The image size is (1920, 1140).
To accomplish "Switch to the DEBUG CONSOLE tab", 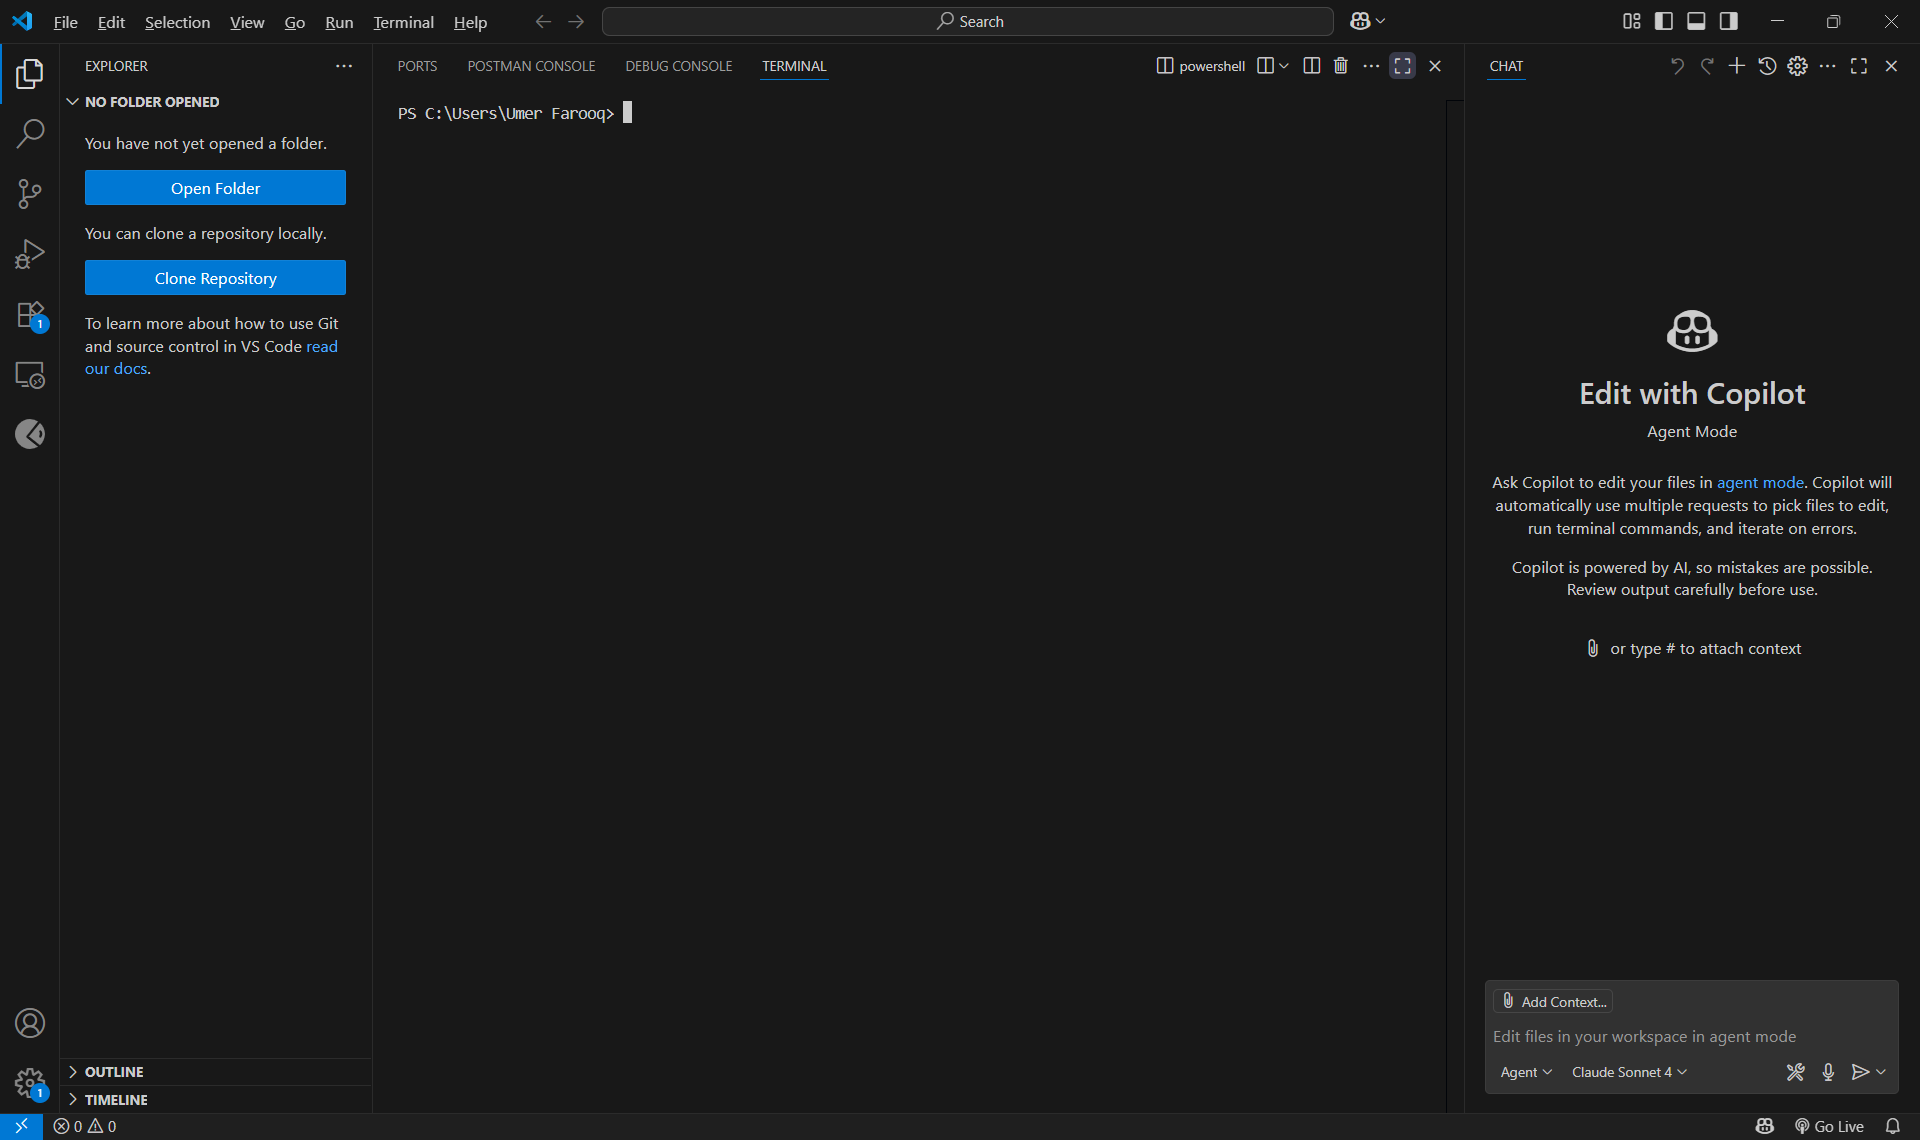I will [678, 65].
